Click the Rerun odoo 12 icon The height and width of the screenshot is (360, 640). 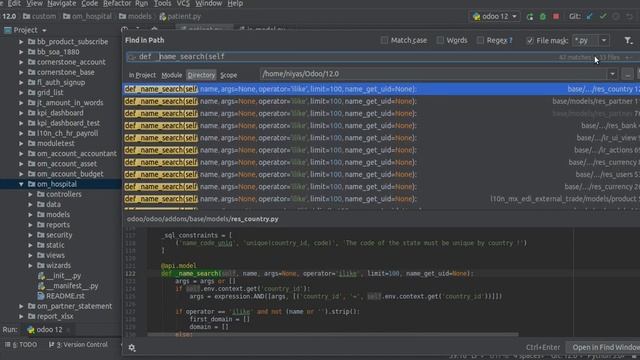530,17
